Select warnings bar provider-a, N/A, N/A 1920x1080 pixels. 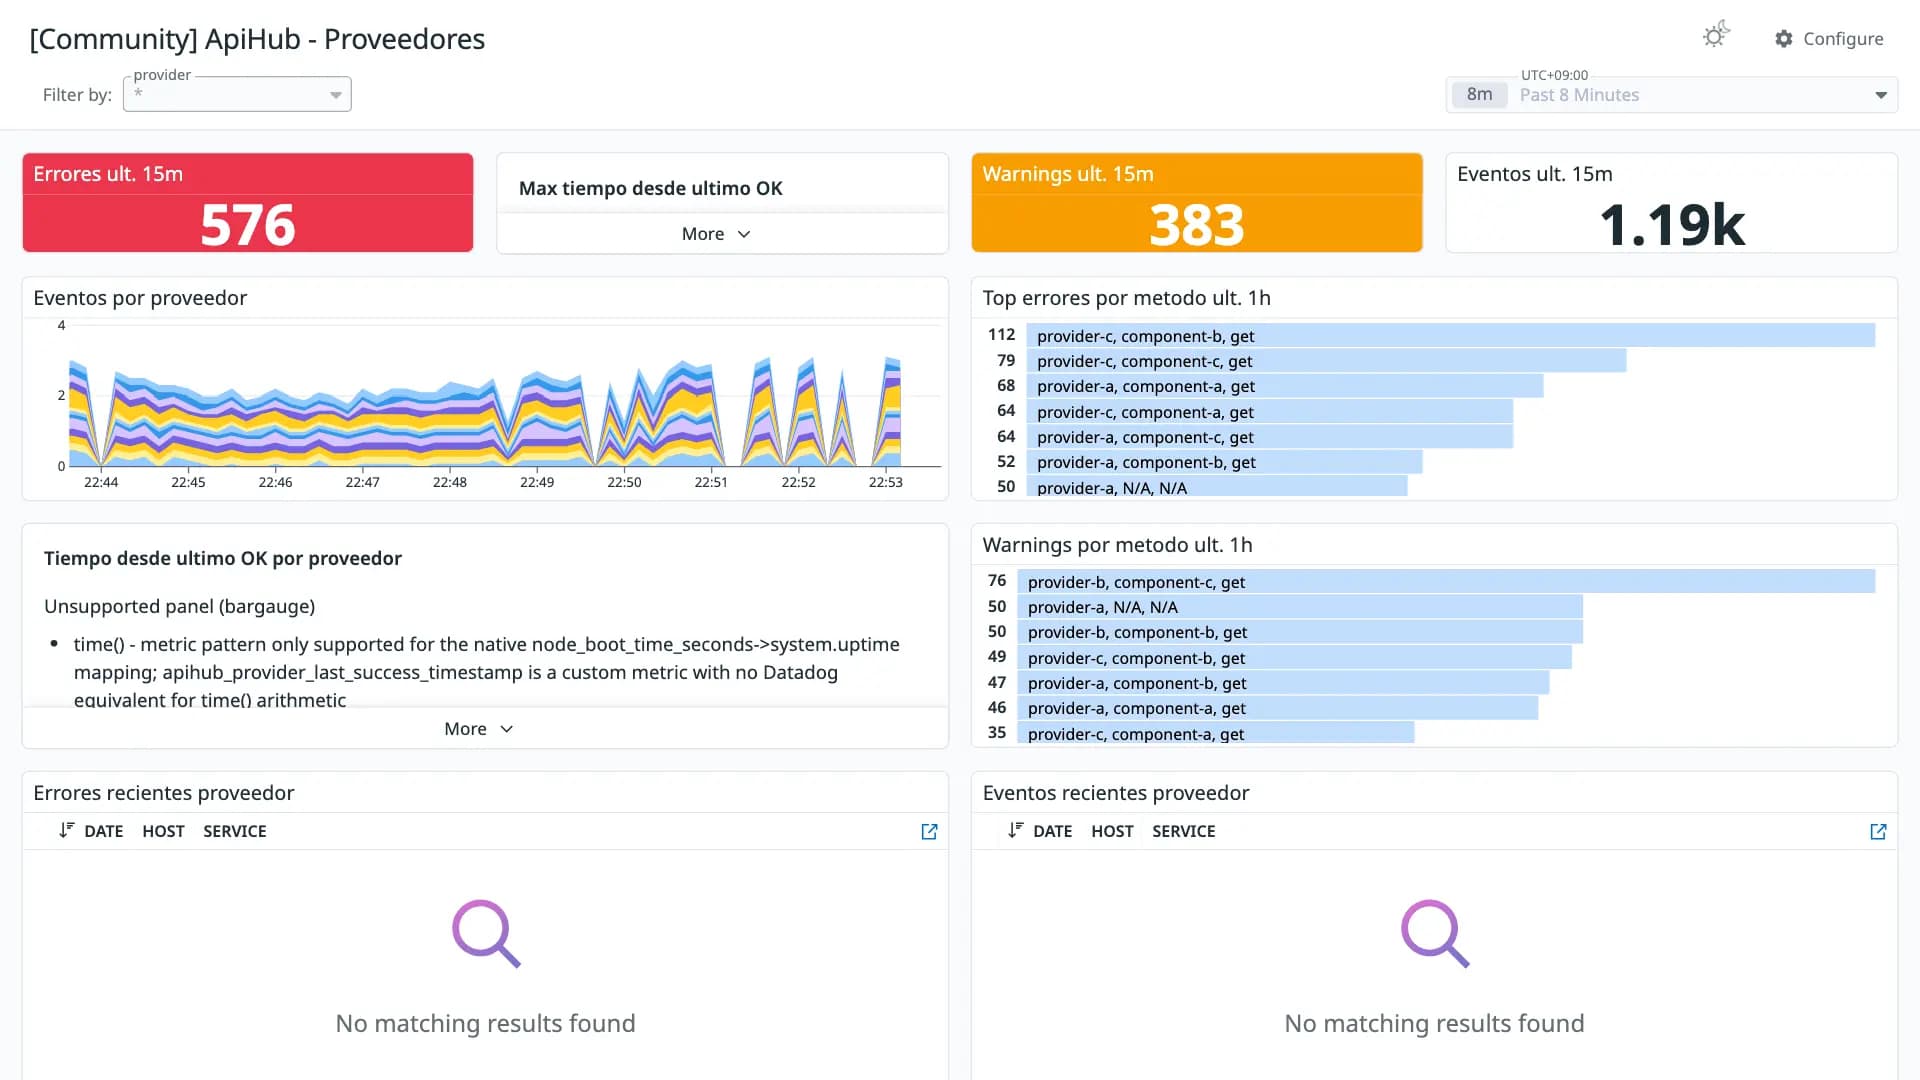tap(1300, 607)
